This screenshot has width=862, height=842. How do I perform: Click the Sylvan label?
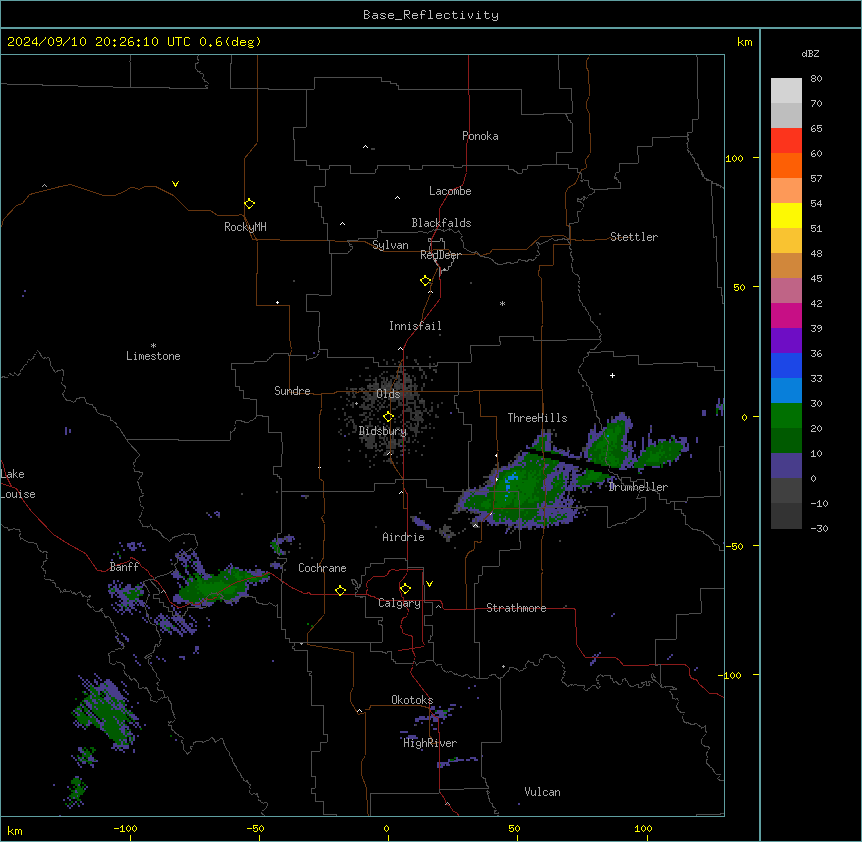[390, 245]
